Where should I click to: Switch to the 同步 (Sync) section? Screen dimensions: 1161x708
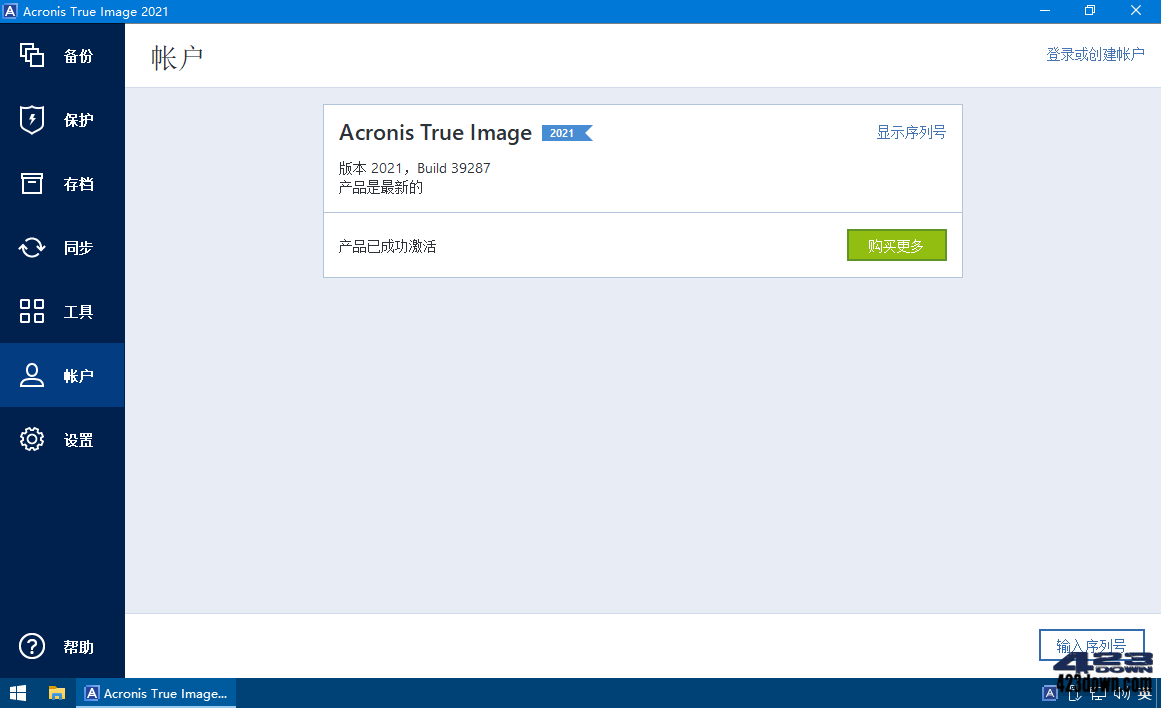pos(62,247)
